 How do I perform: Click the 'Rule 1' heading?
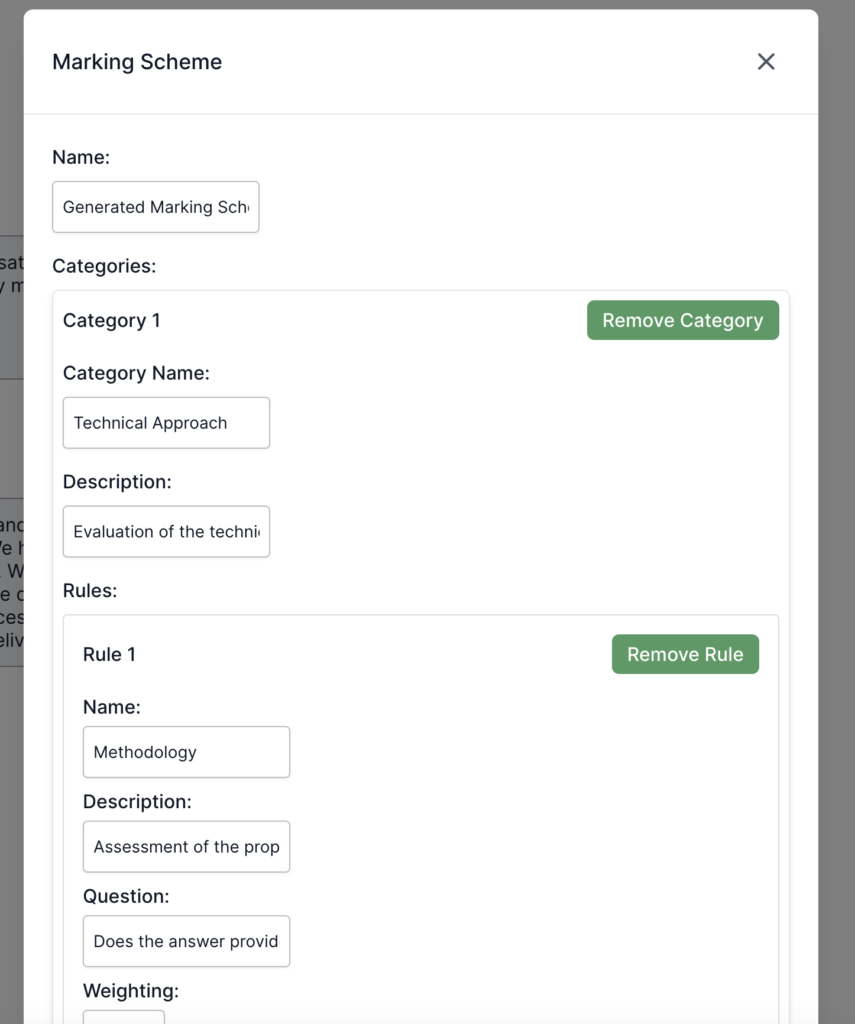109,655
